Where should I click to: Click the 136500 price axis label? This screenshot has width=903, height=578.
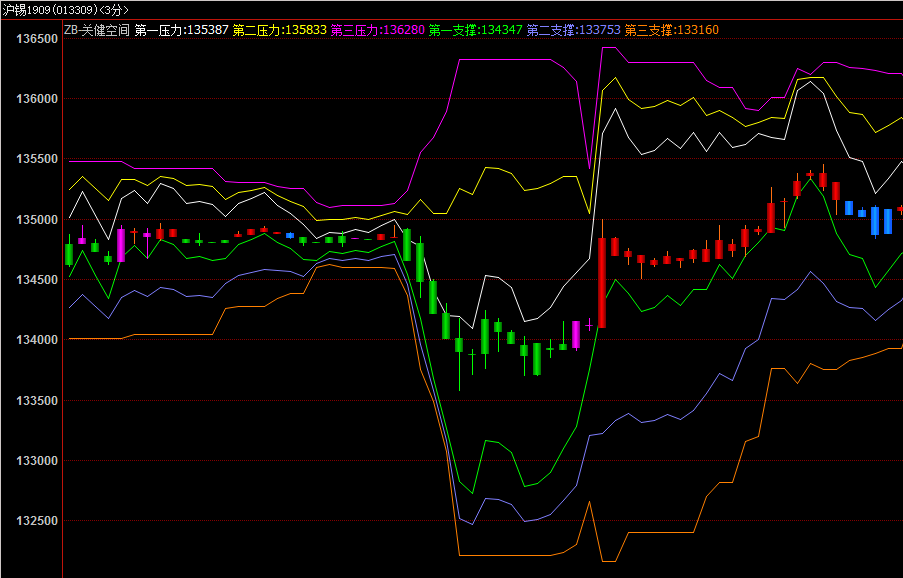pos(37,39)
